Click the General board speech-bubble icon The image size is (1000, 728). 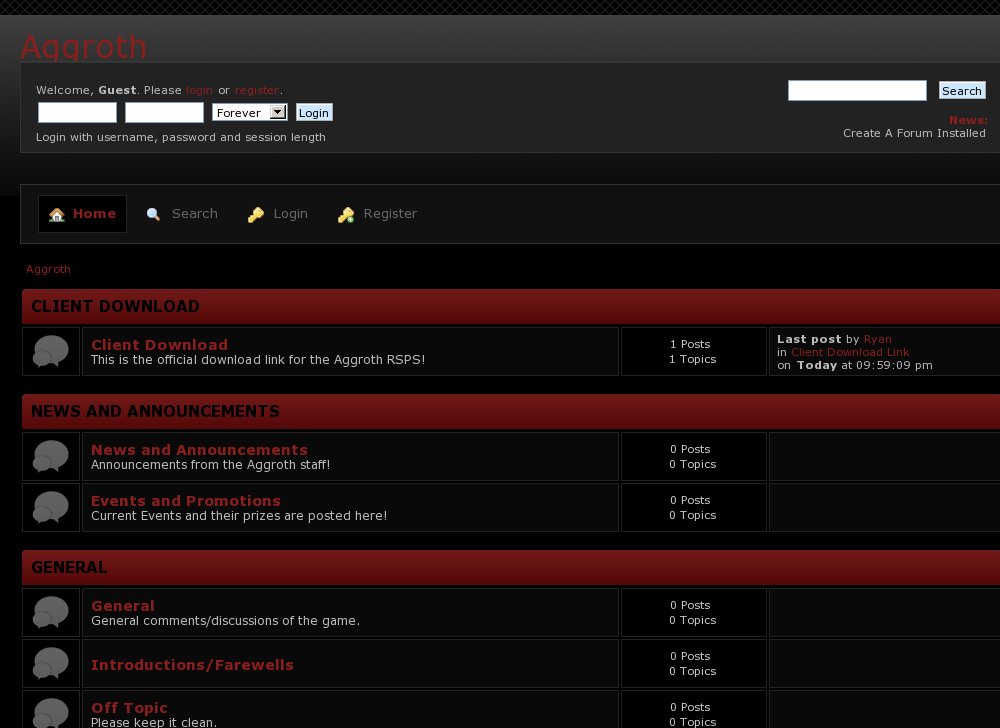point(50,613)
